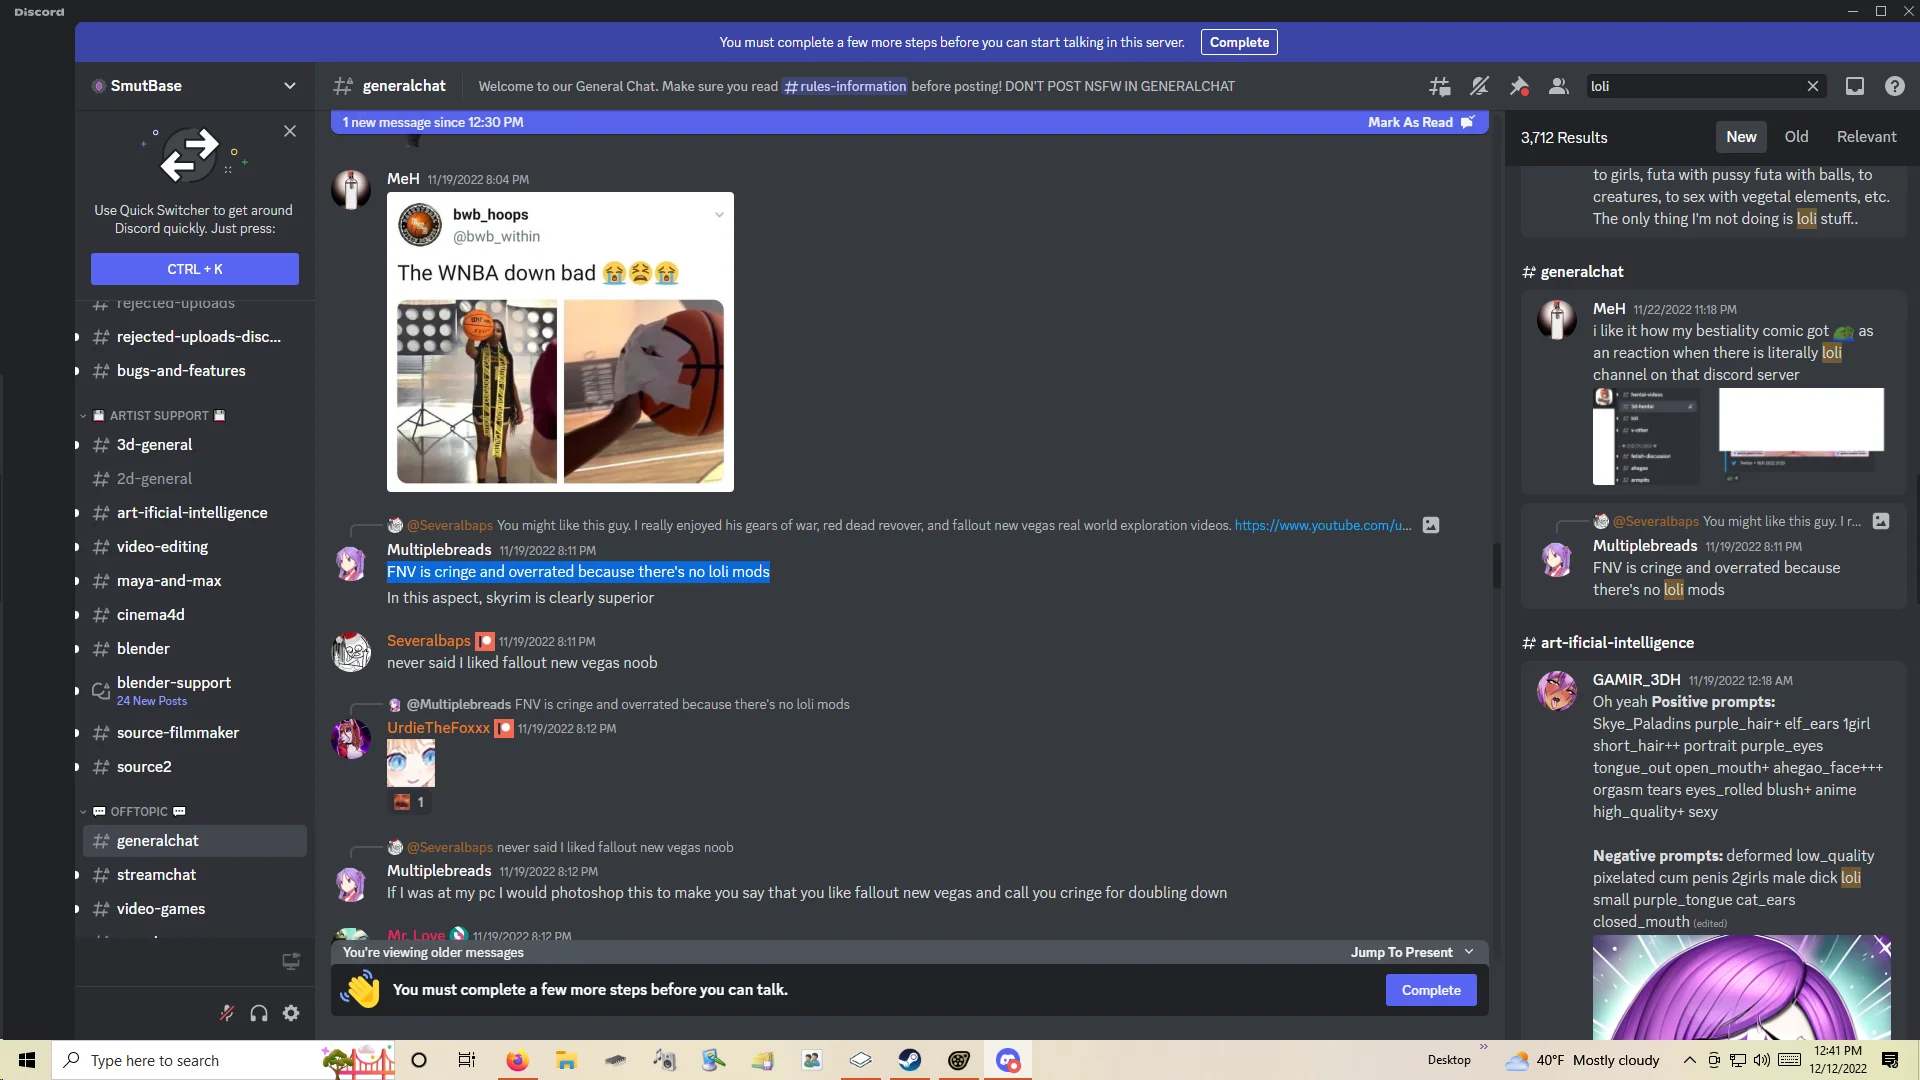
Task: Clear the loli search query
Action: [x=1812, y=86]
